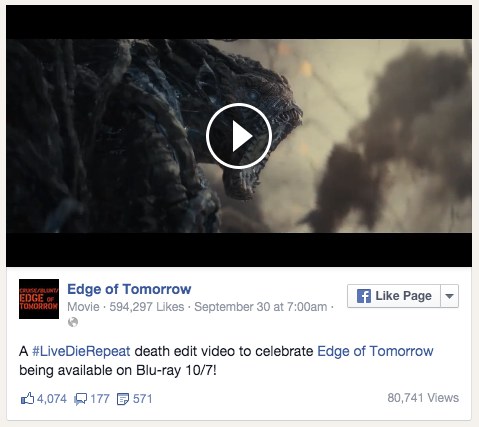Image resolution: width=479 pixels, height=427 pixels.
Task: Click the 594,297 Likes text
Action: 147,307
